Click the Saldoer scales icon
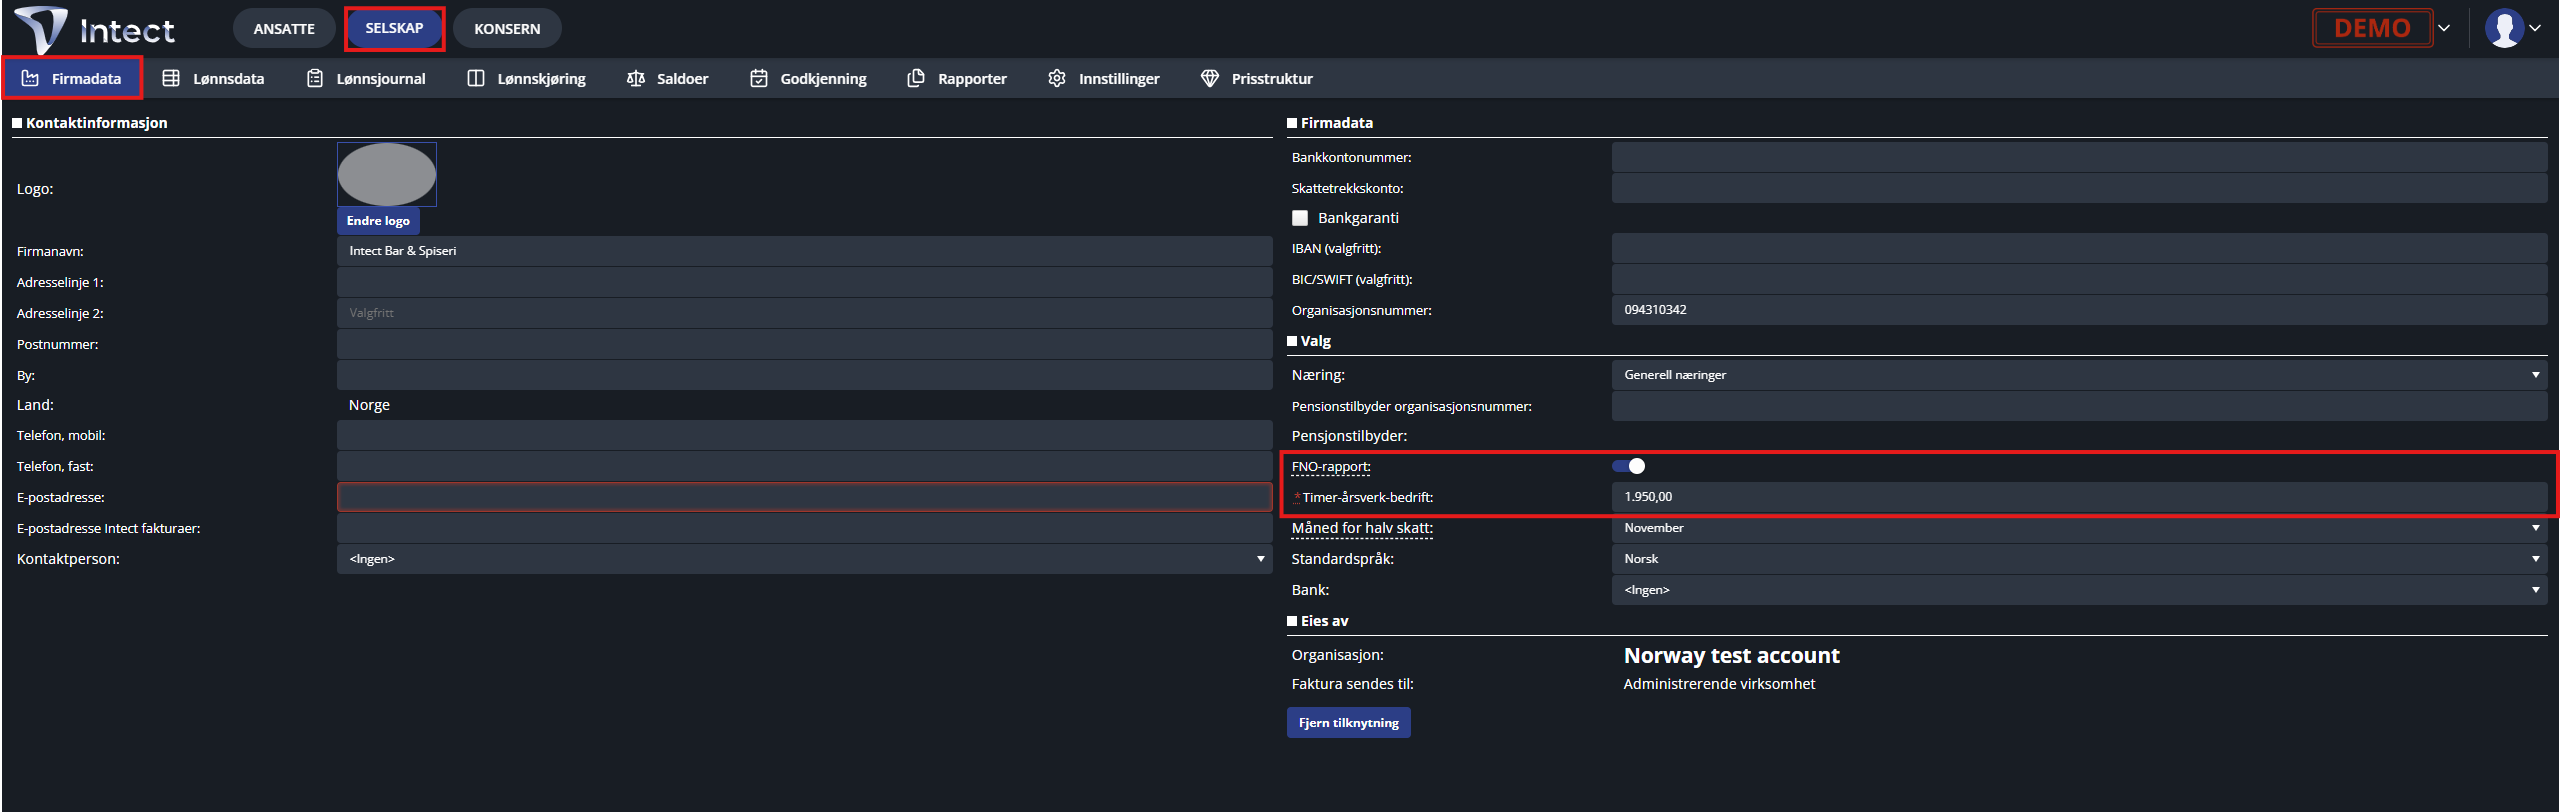2560x812 pixels. pos(635,78)
